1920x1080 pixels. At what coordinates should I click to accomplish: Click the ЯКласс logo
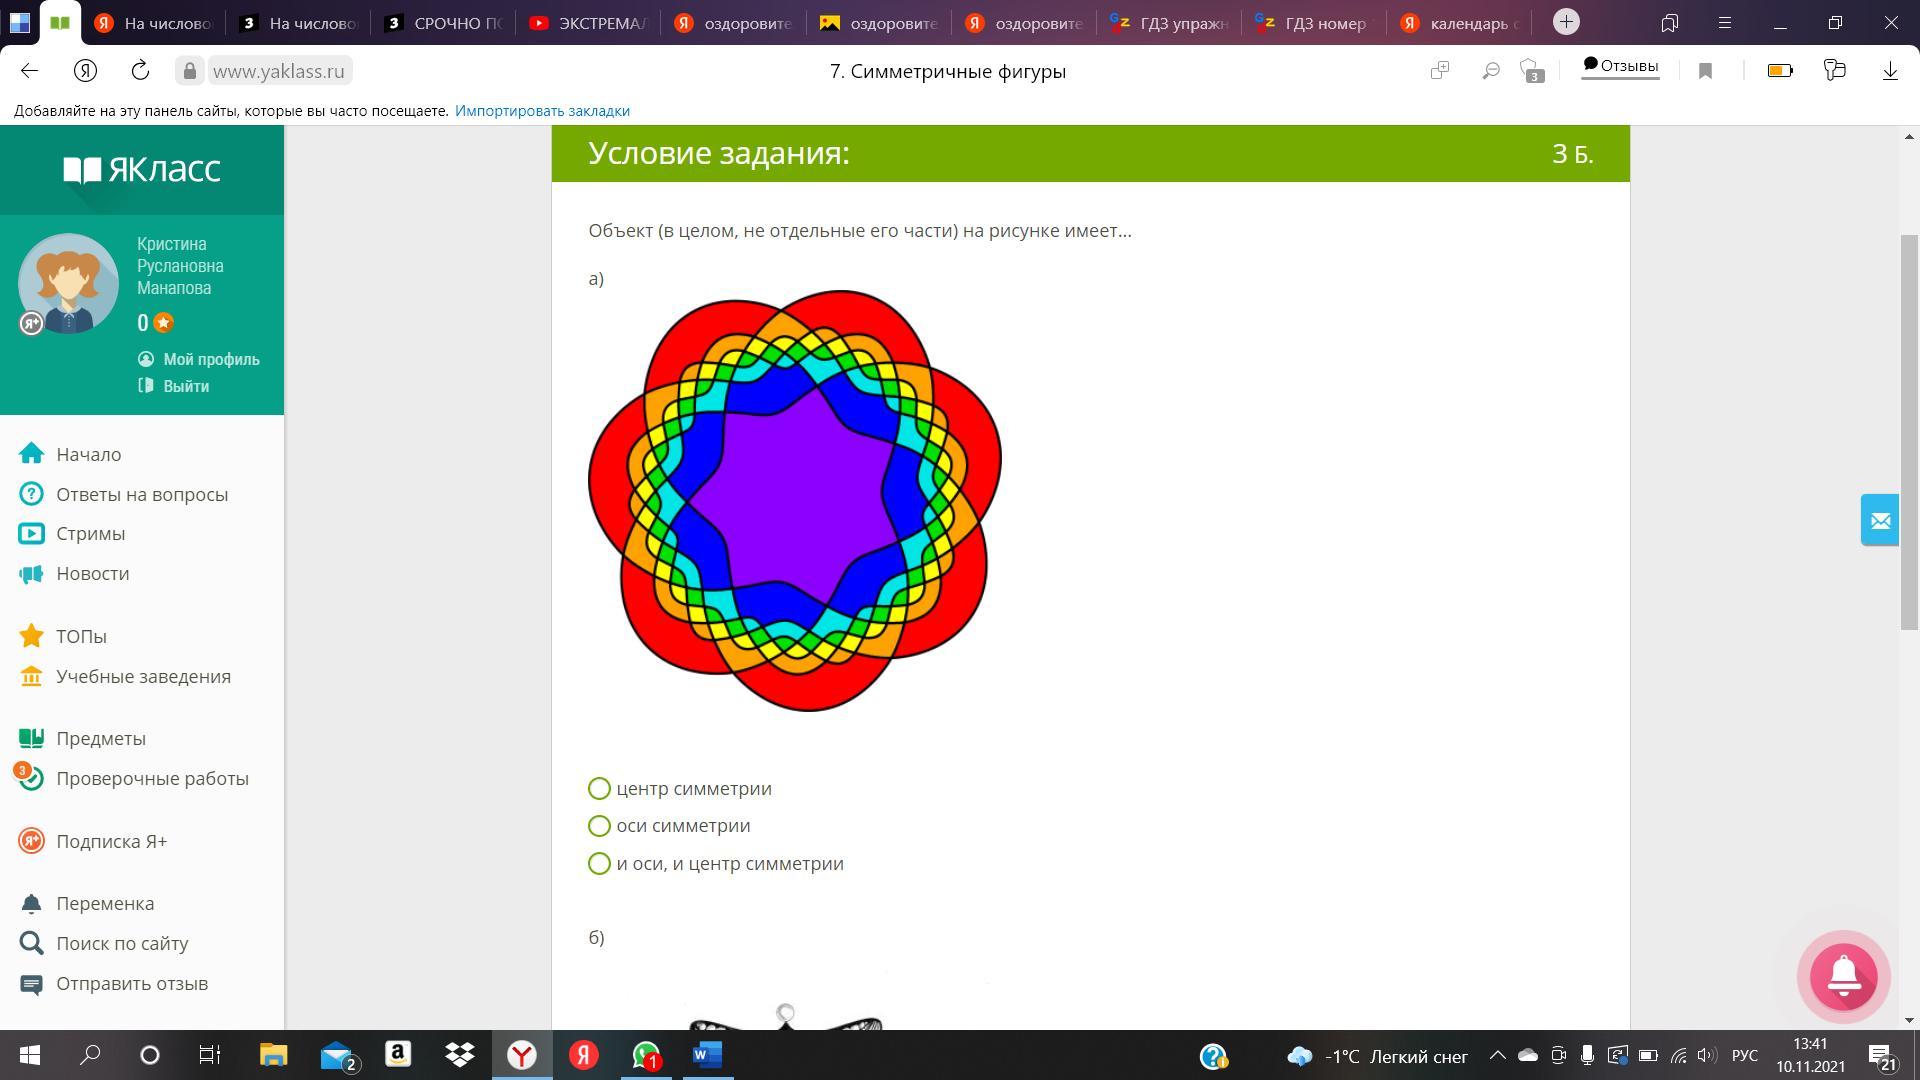point(142,170)
